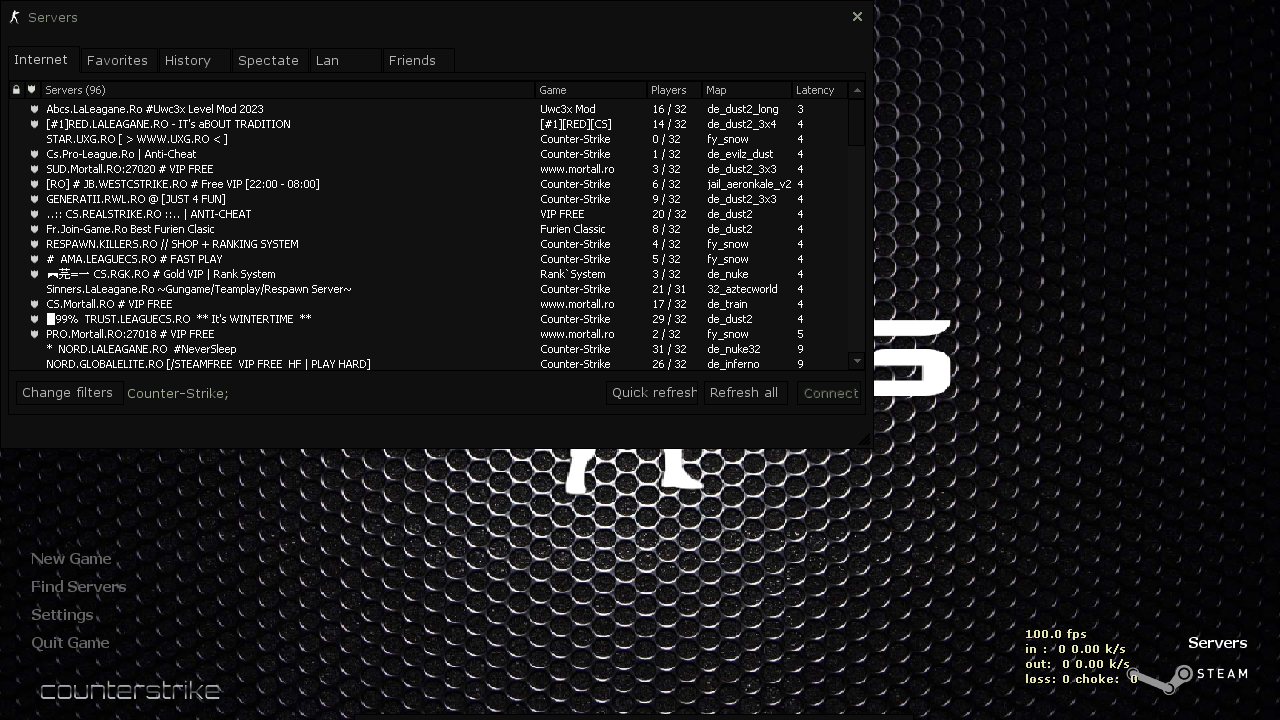1280x720 pixels.
Task: Click the shield icon beside Cs.Pro-League.Ro server
Action: tap(34, 154)
